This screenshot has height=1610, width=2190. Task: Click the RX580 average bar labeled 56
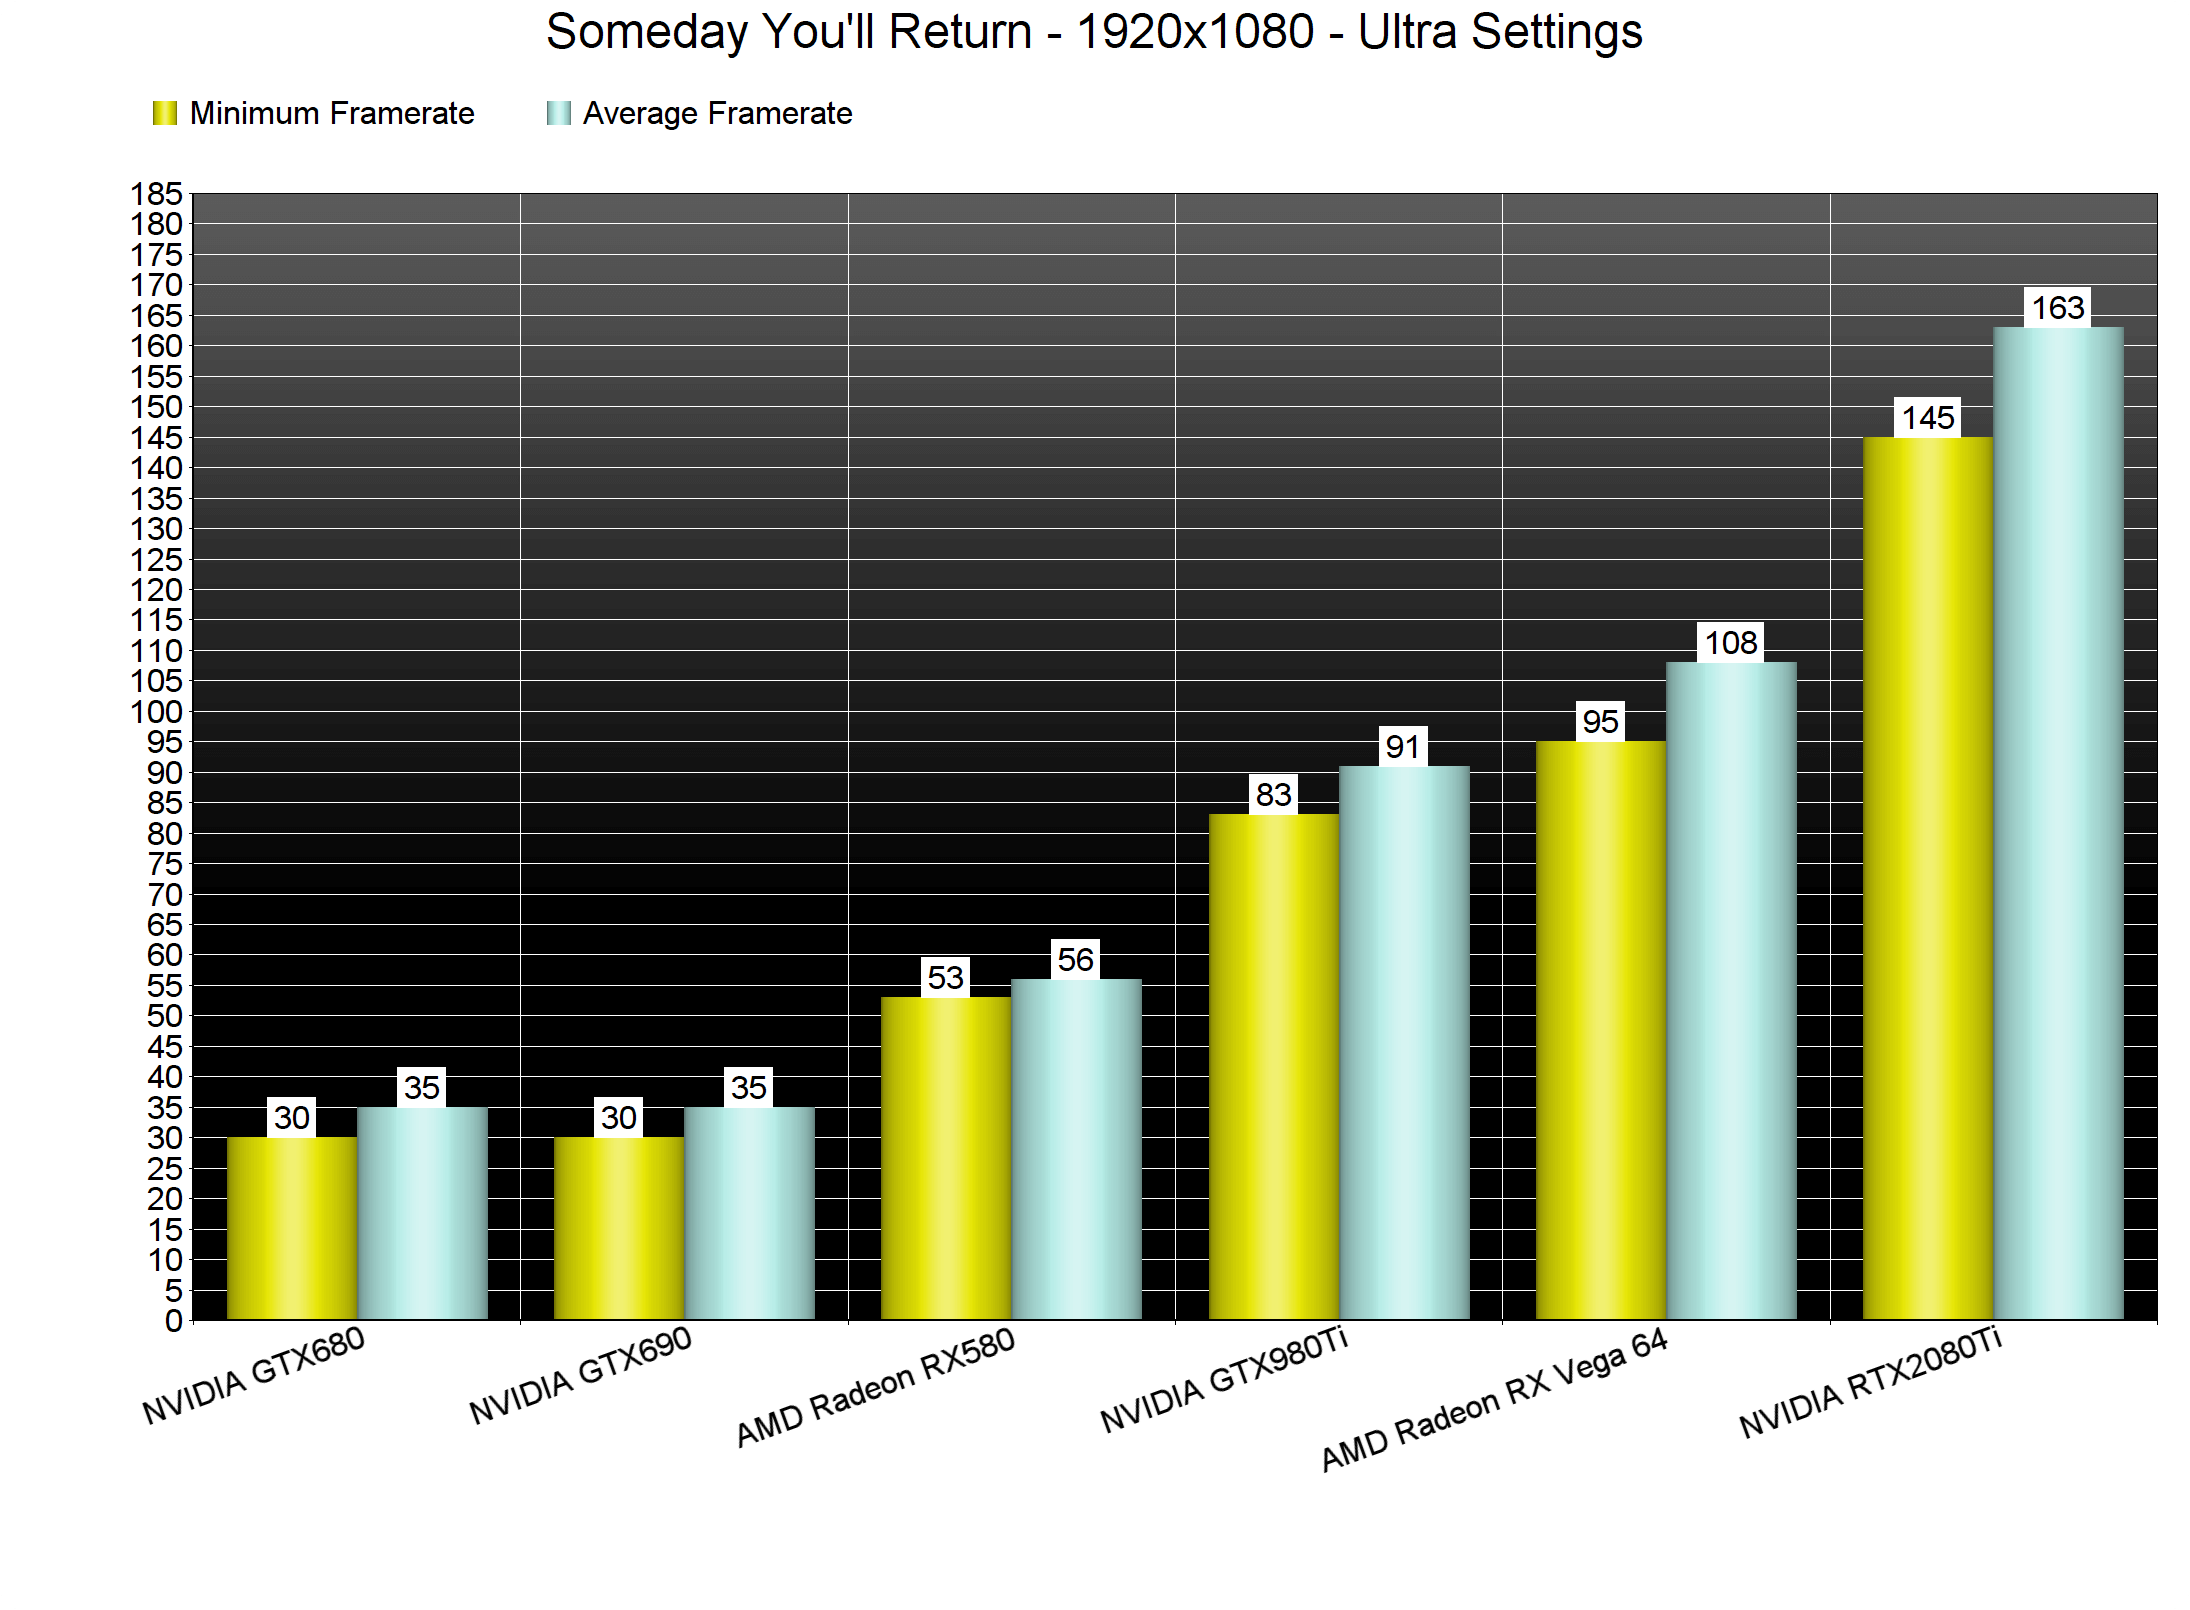[x=1076, y=1150]
